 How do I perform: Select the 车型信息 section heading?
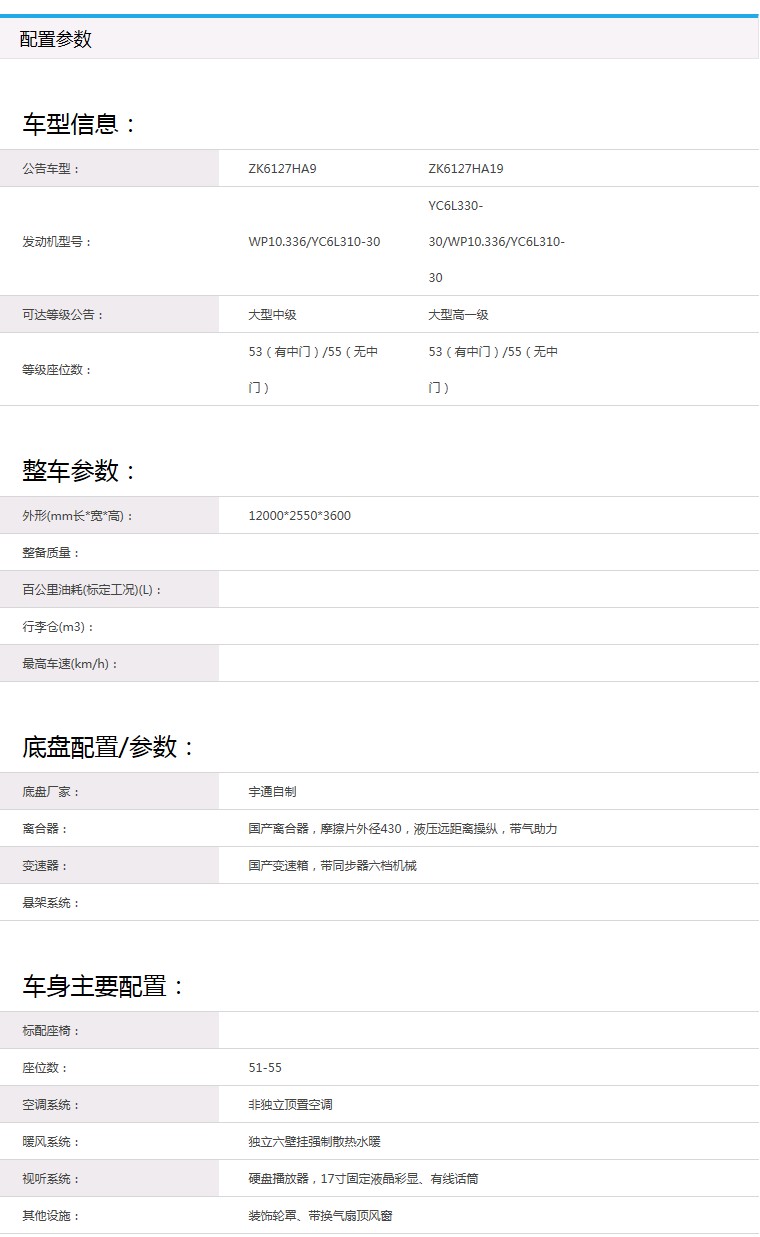(79, 124)
